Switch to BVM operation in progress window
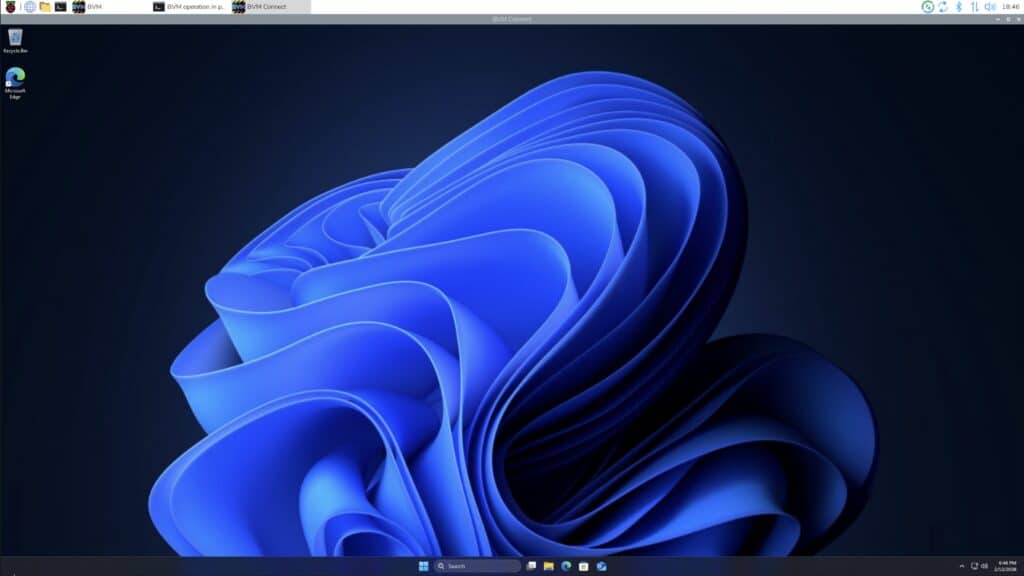Screen dimensions: 1024x576 pyautogui.click(x=189, y=7)
